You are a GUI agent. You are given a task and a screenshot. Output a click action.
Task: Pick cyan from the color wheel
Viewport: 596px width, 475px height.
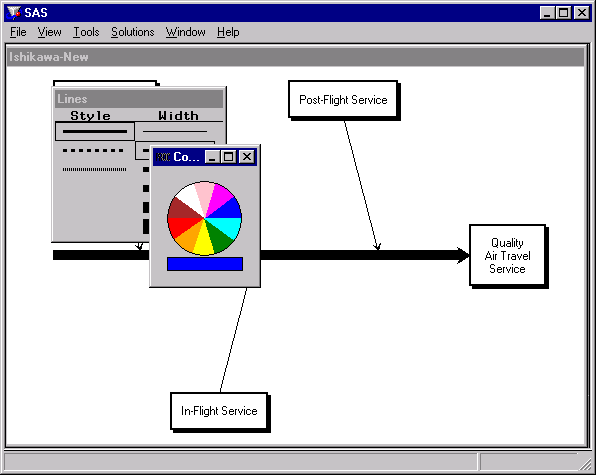point(230,226)
